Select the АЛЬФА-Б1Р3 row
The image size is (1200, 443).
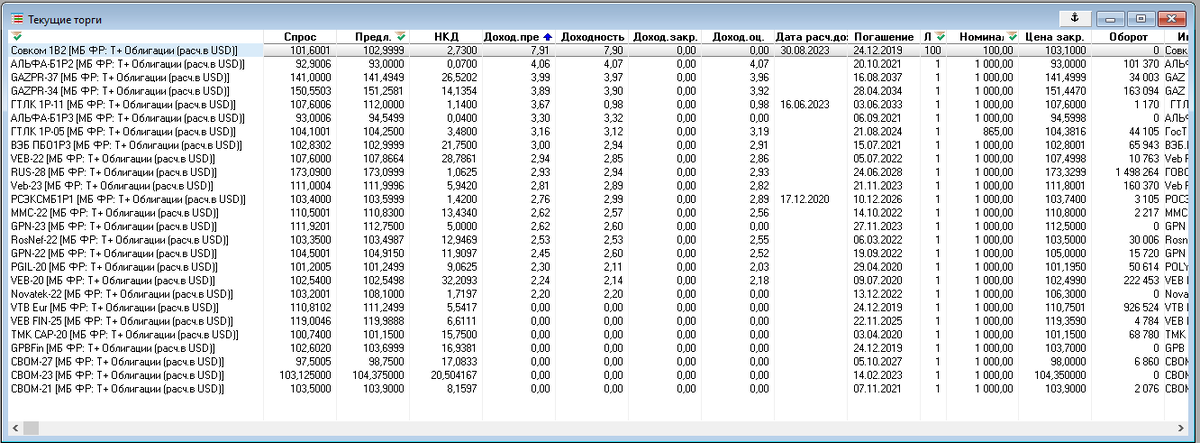pos(600,117)
